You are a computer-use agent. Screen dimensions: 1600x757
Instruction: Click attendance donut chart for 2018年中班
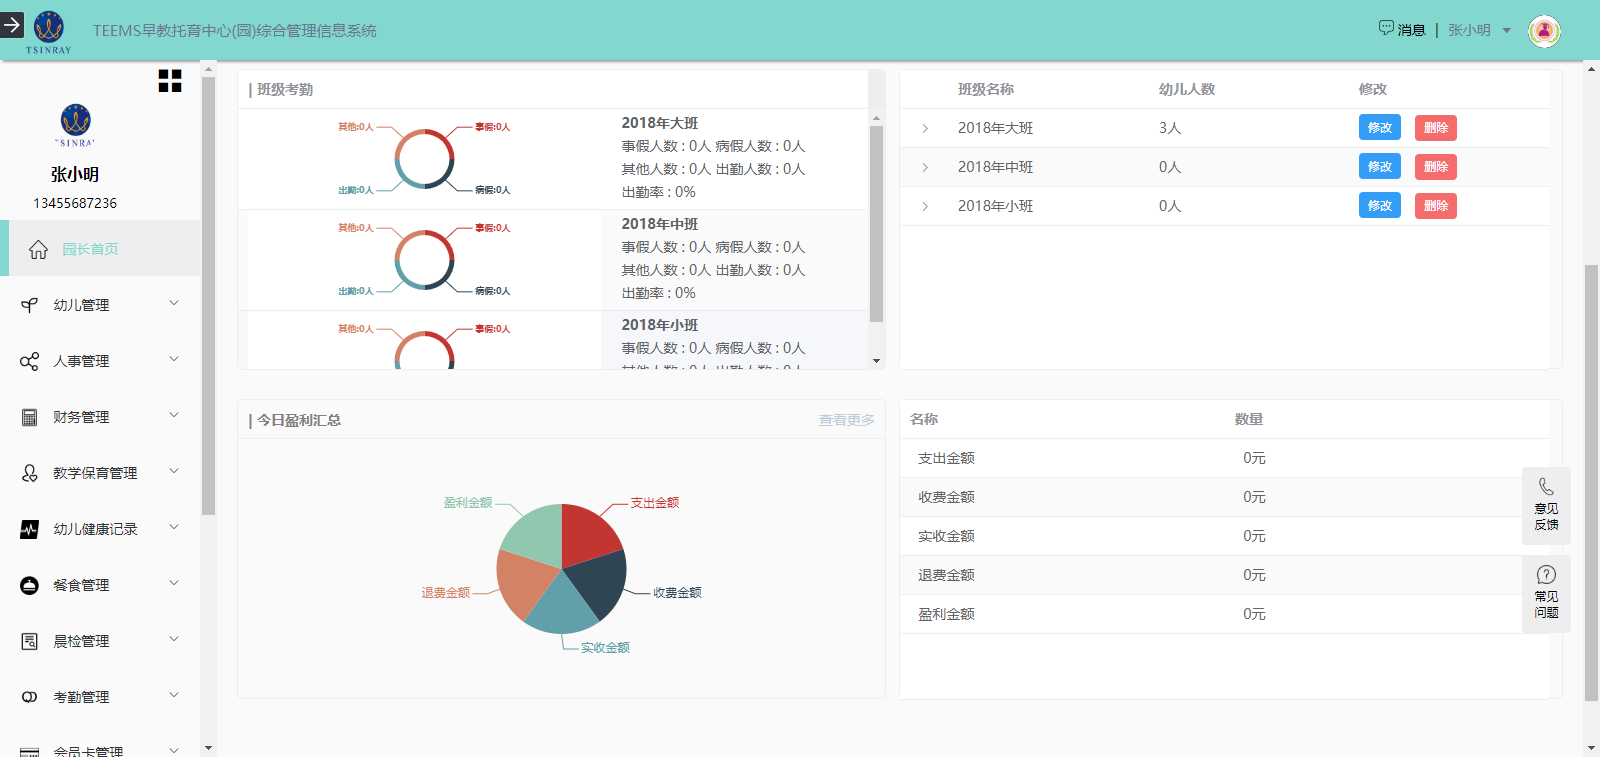[425, 260]
